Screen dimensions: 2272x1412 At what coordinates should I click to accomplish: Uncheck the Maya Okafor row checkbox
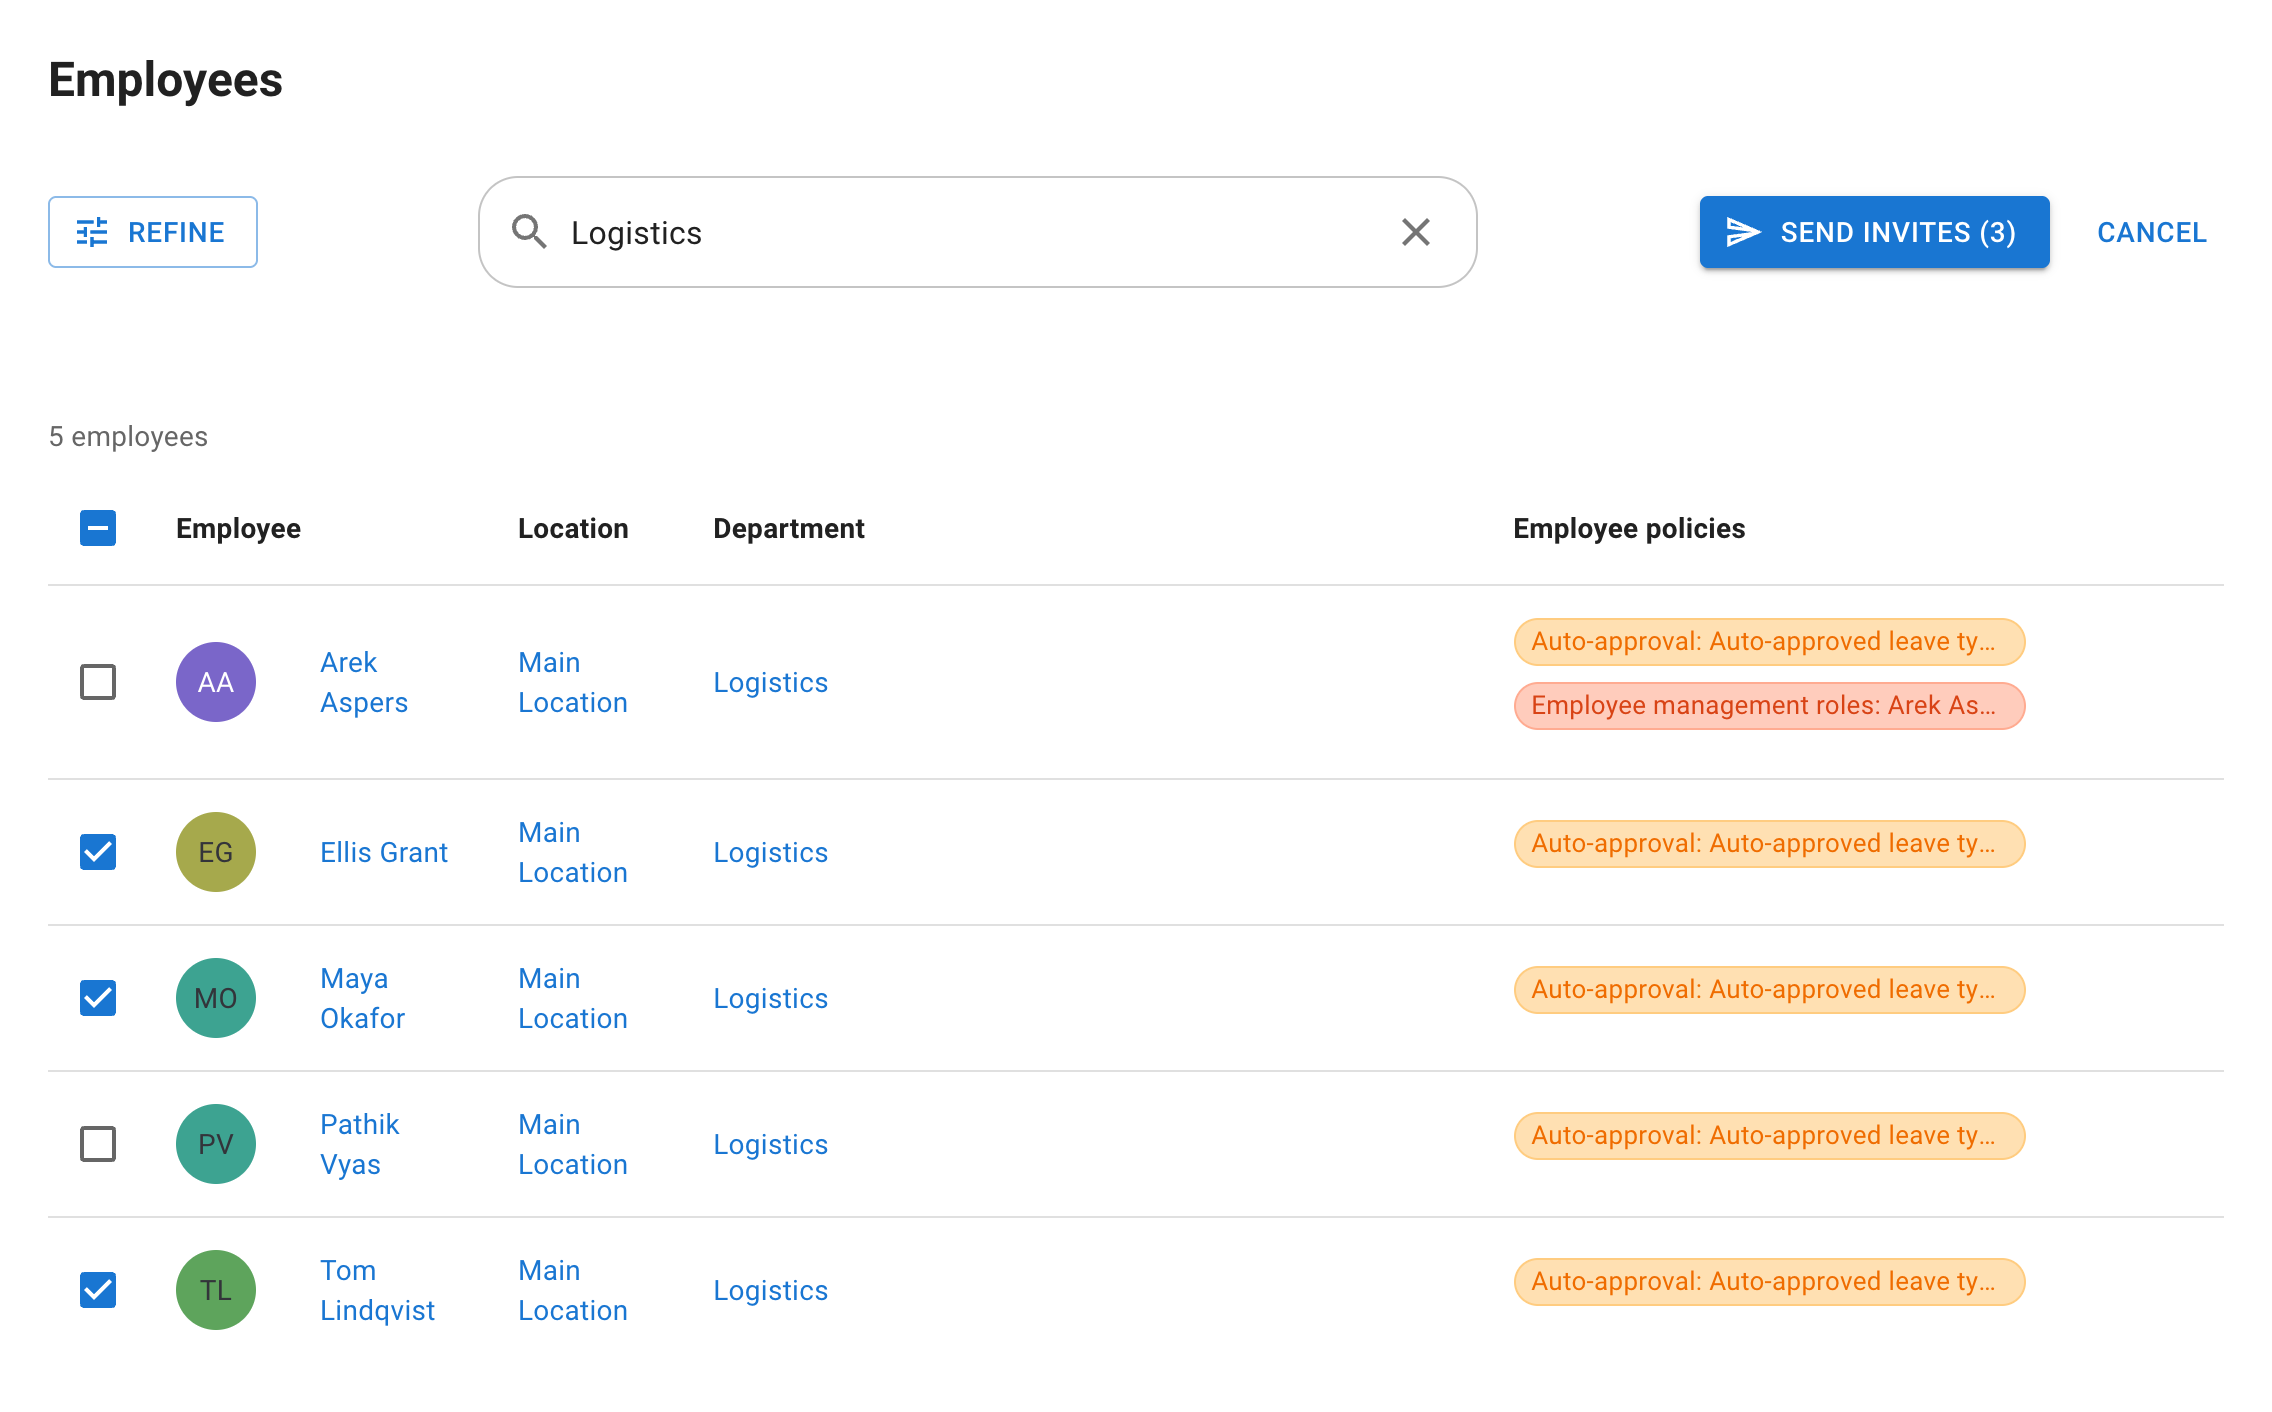98,998
